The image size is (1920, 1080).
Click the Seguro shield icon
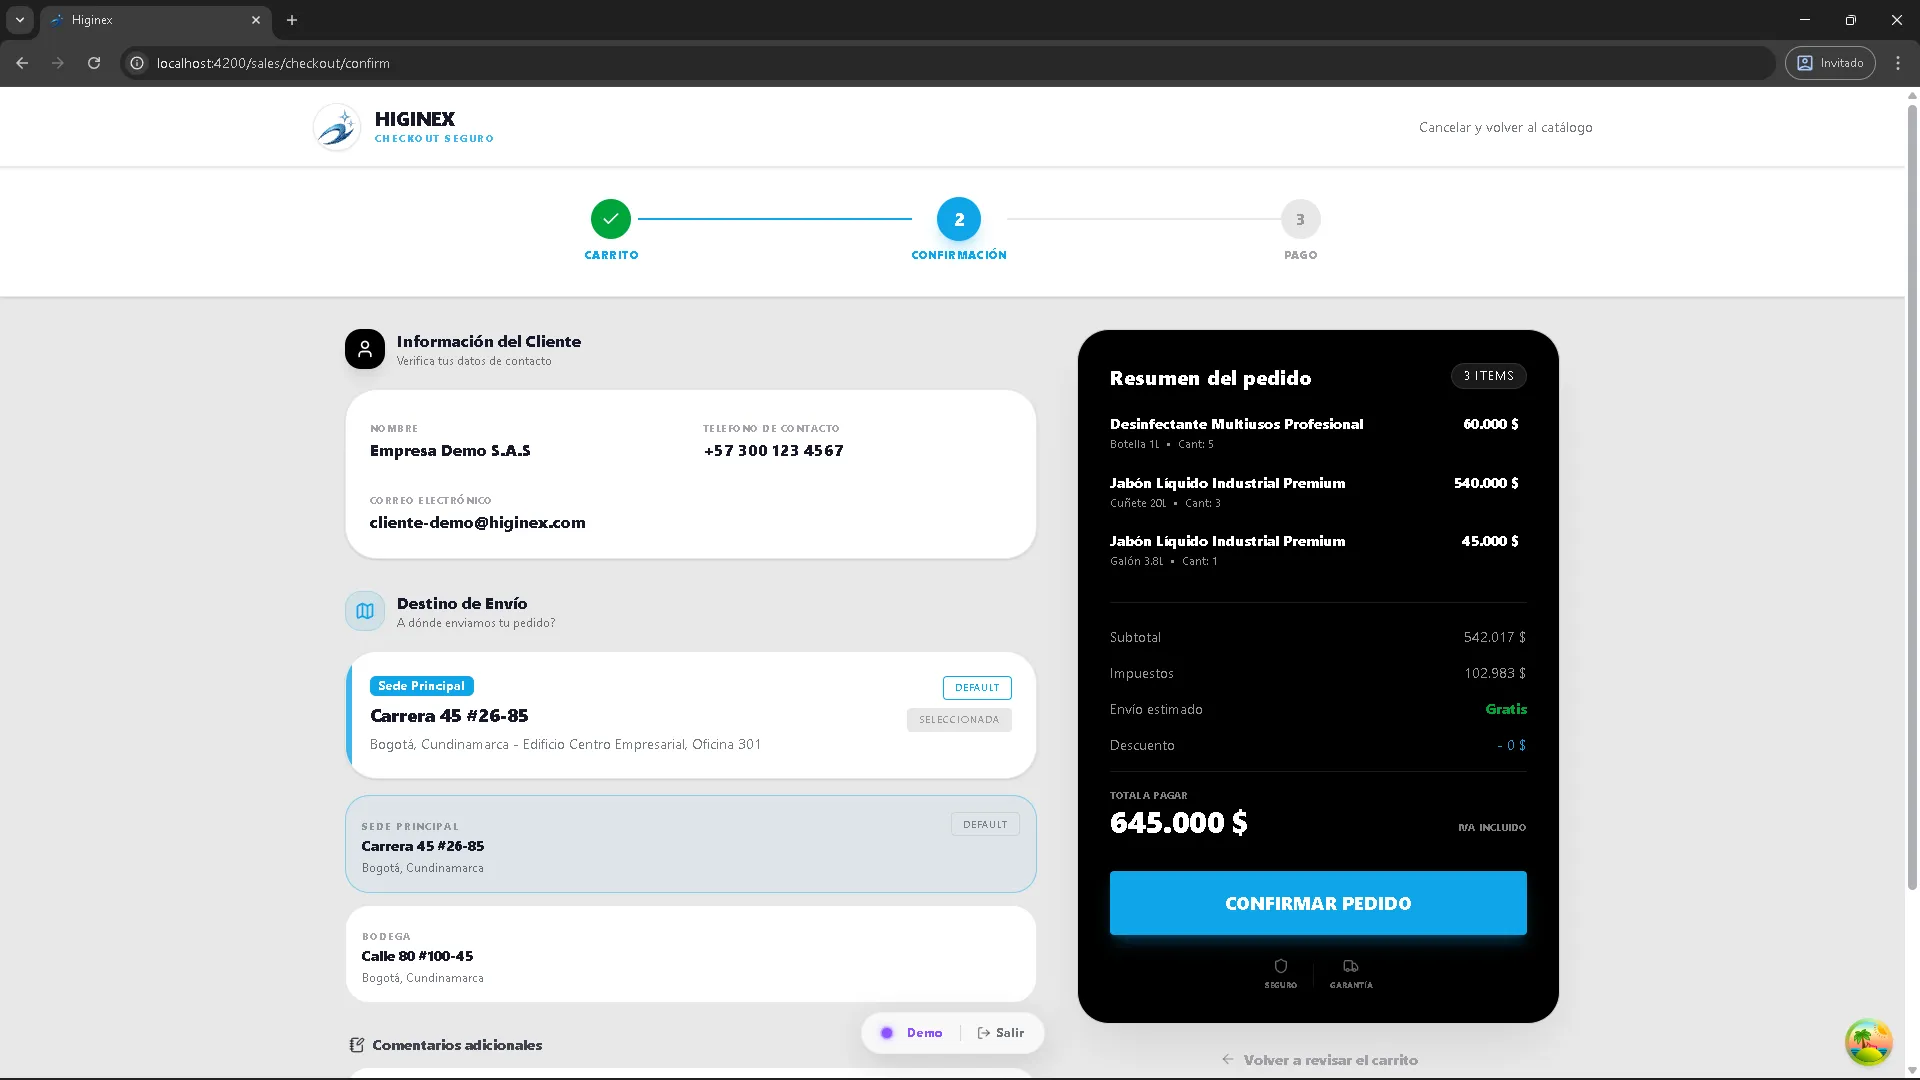(x=1280, y=966)
